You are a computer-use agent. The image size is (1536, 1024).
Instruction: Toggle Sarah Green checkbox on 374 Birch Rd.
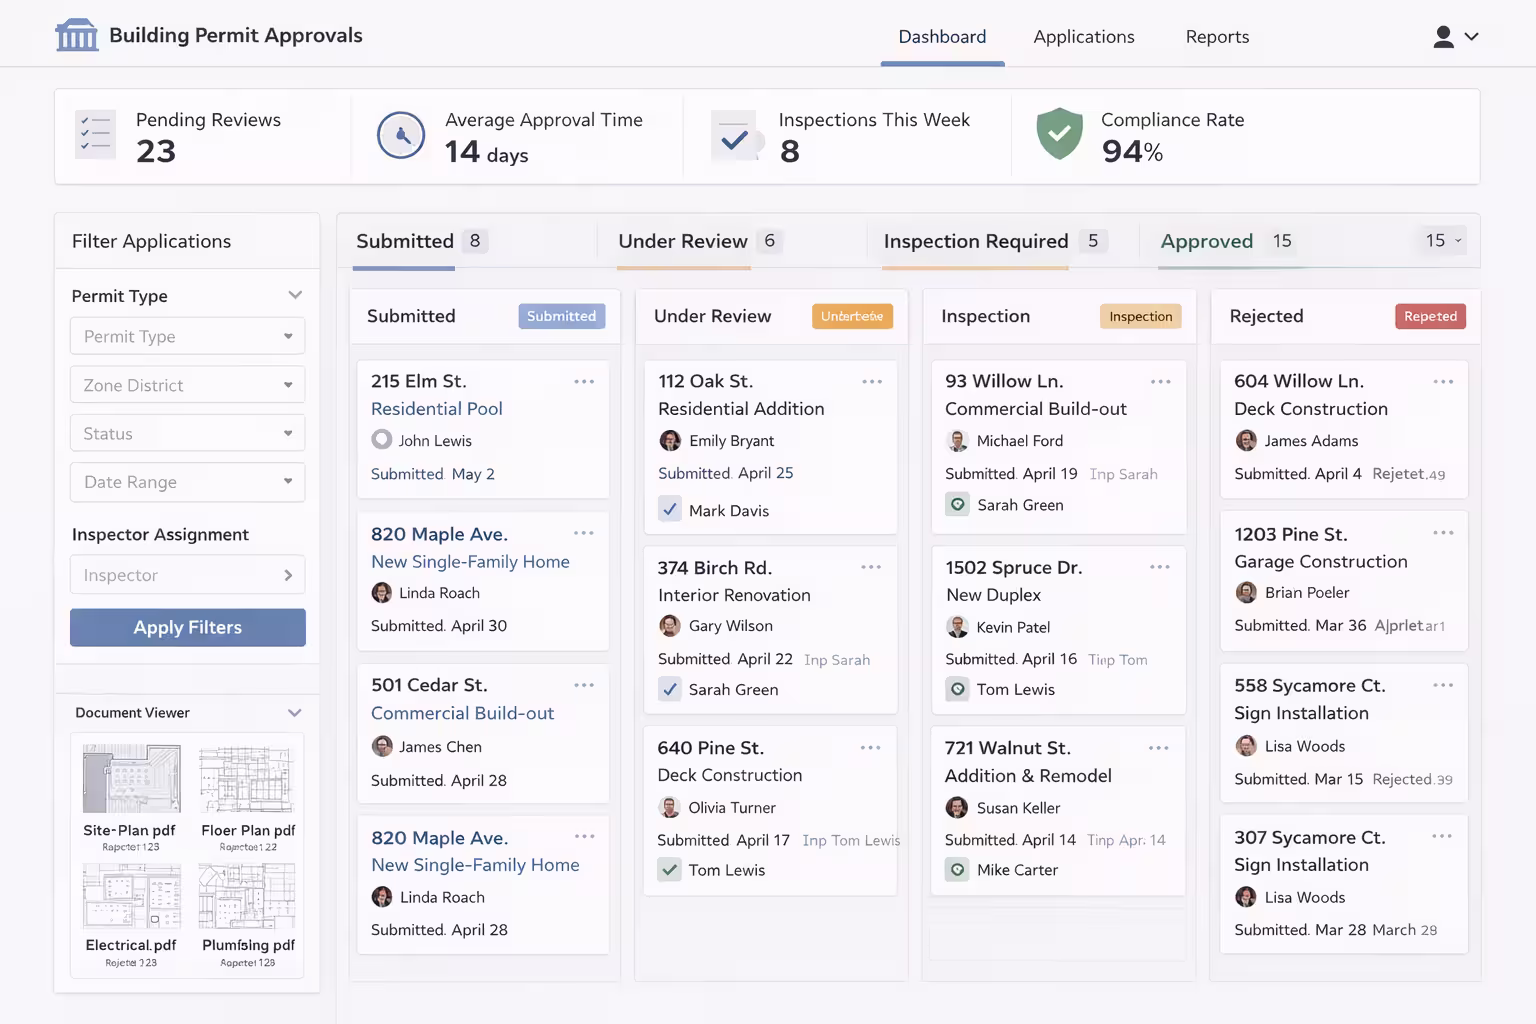coord(670,689)
